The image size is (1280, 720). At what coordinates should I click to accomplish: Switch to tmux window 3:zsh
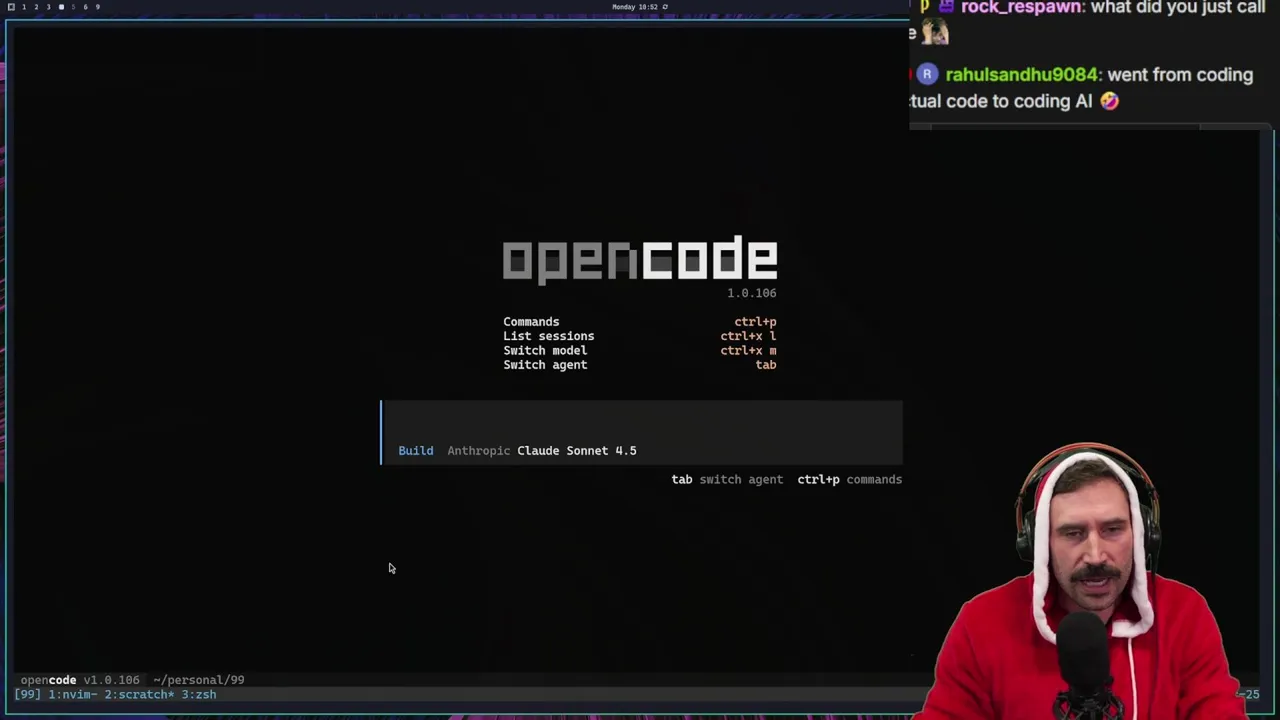click(x=199, y=694)
